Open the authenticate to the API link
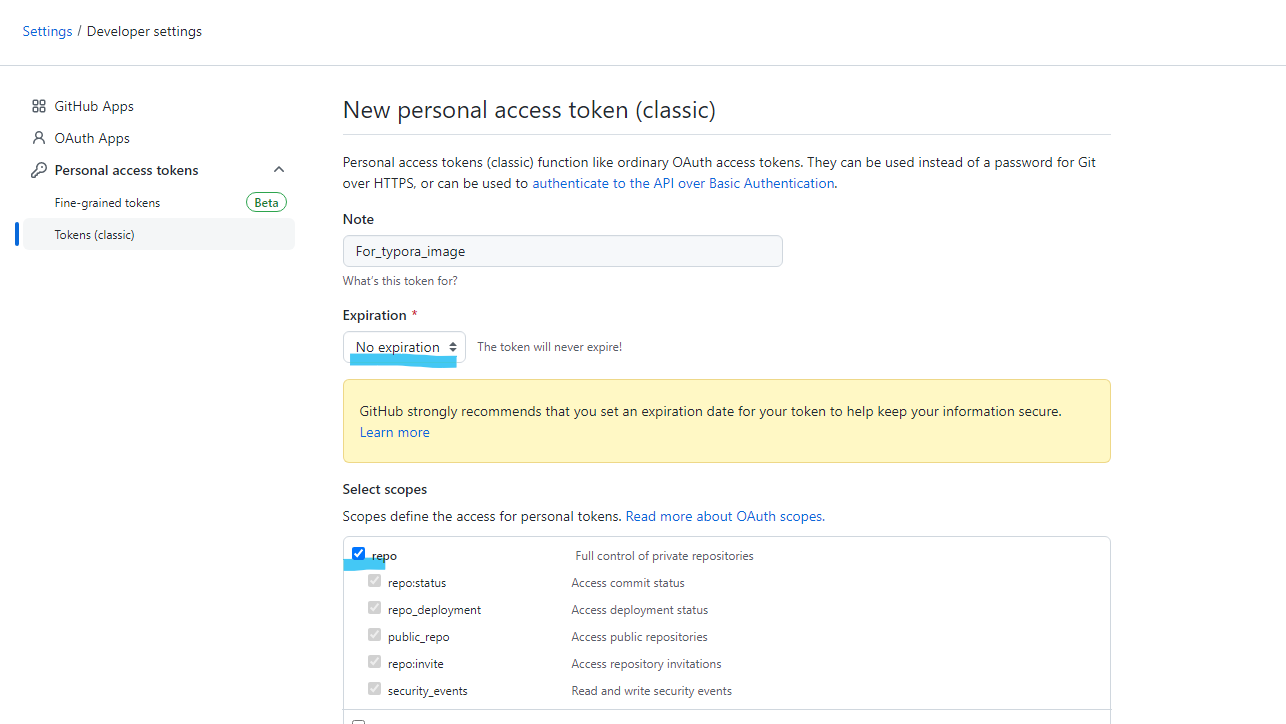 [683, 183]
